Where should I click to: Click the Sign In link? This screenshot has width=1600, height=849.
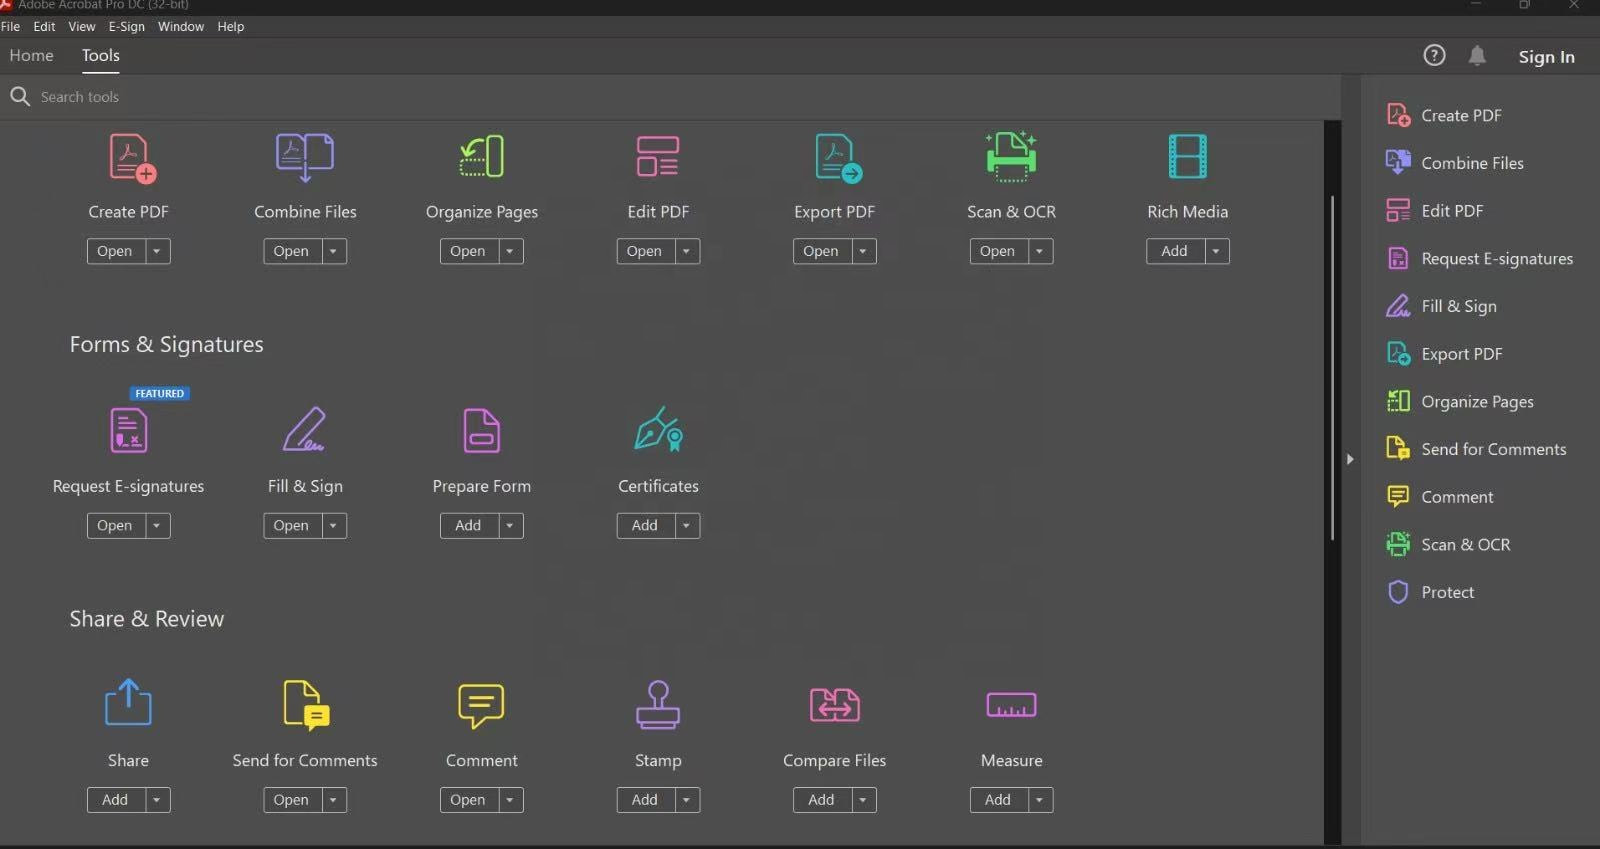(x=1546, y=57)
